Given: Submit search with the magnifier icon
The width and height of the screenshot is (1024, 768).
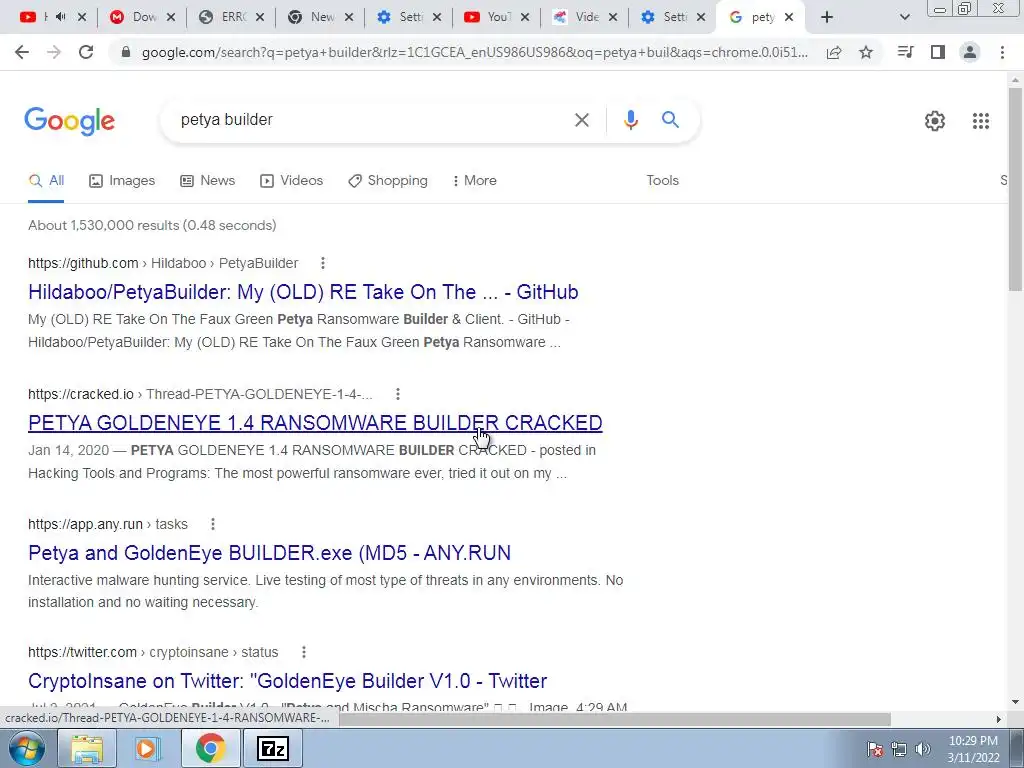Looking at the screenshot, I should (670, 120).
